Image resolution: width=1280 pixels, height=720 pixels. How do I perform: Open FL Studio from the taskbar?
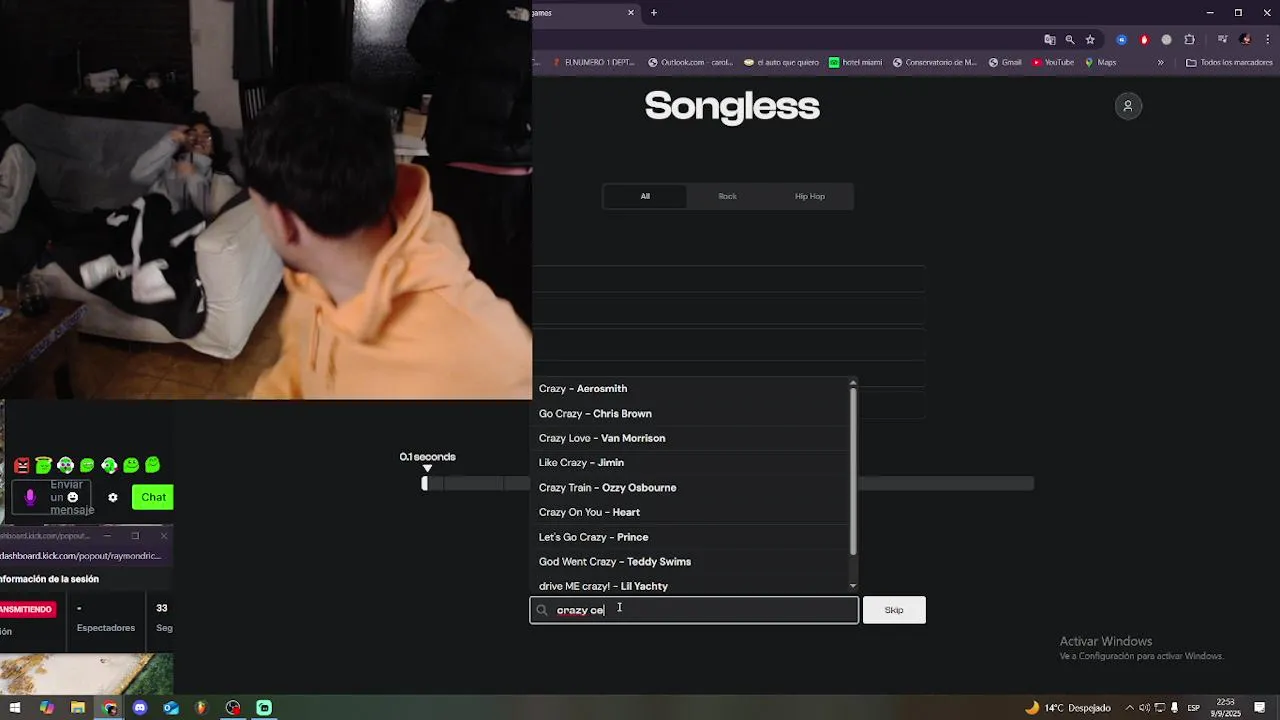pos(201,708)
